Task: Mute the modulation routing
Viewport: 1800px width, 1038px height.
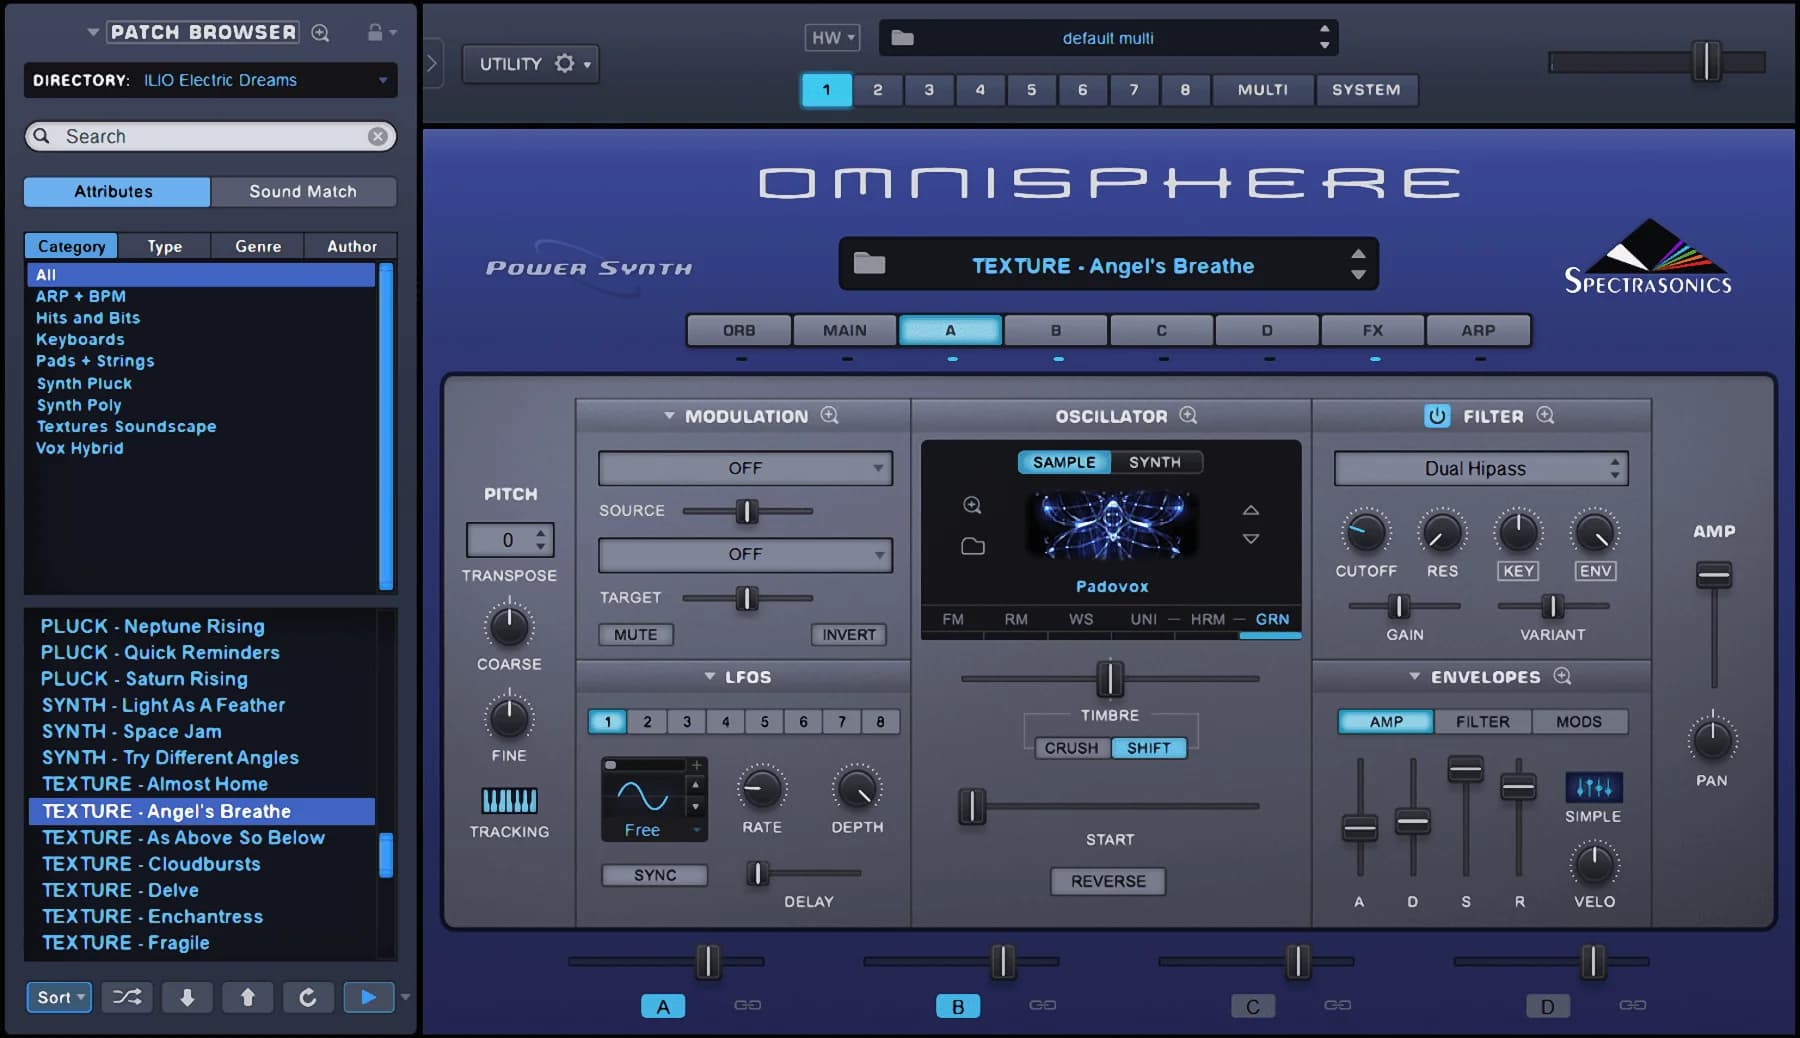Action: tap(635, 634)
